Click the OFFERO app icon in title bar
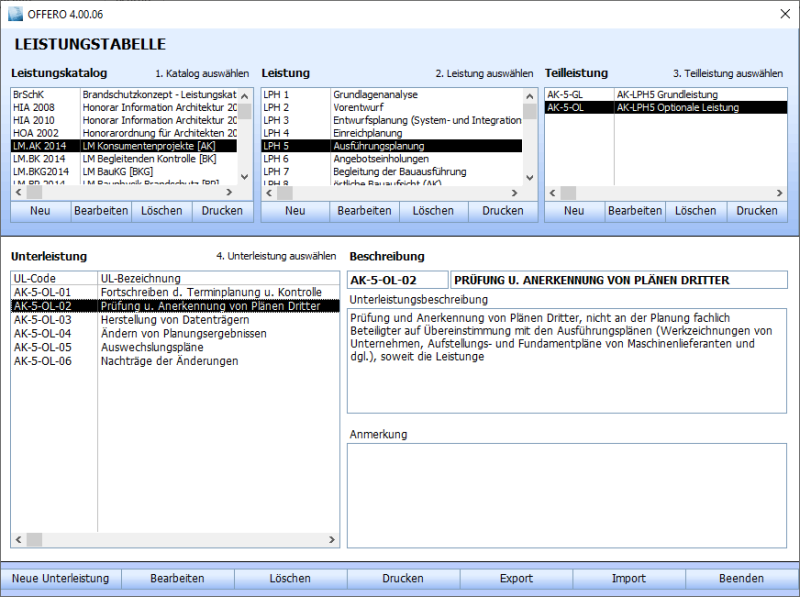800x597 pixels. click(x=15, y=14)
